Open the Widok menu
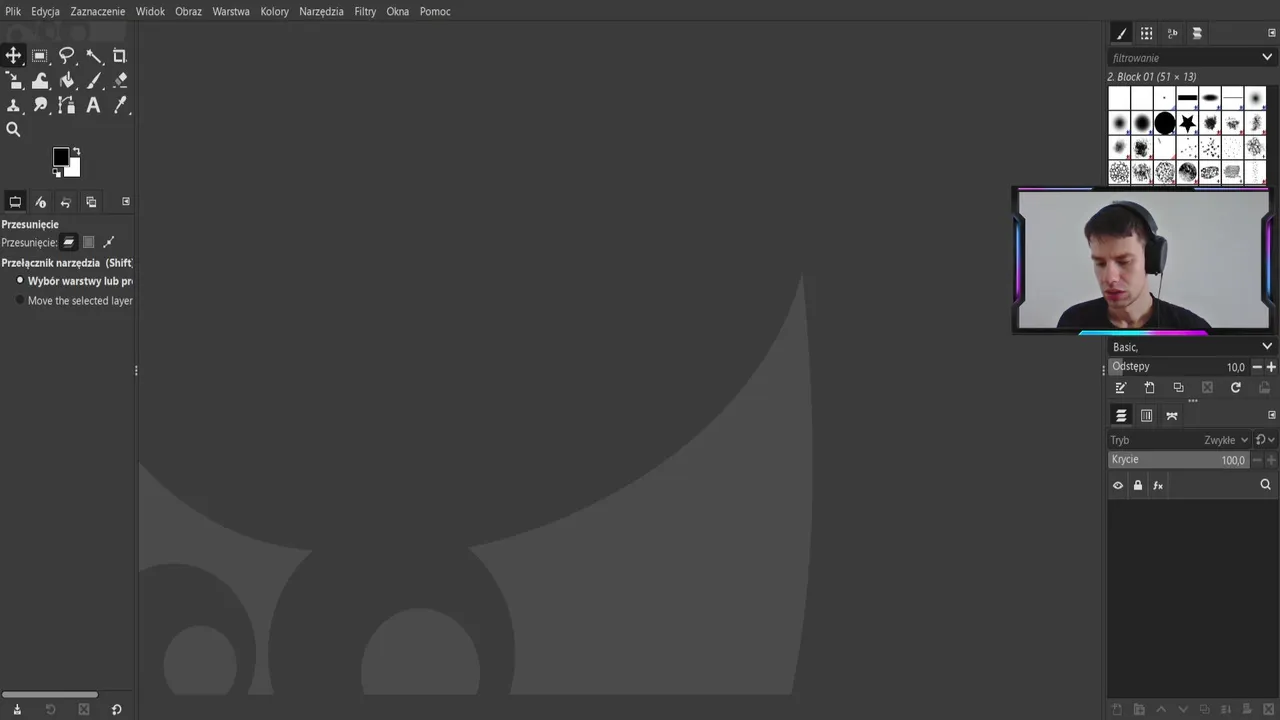This screenshot has height=720, width=1280. (150, 11)
